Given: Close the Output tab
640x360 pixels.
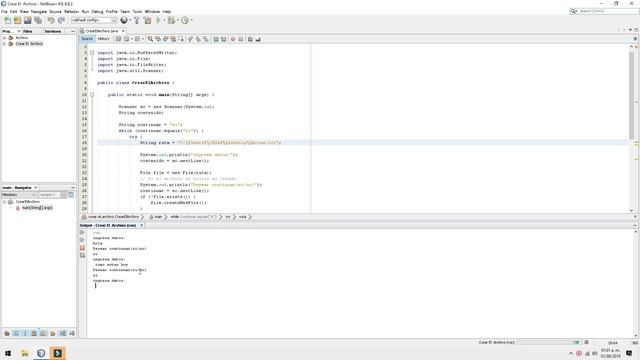Looking at the screenshot, I should pos(142,225).
